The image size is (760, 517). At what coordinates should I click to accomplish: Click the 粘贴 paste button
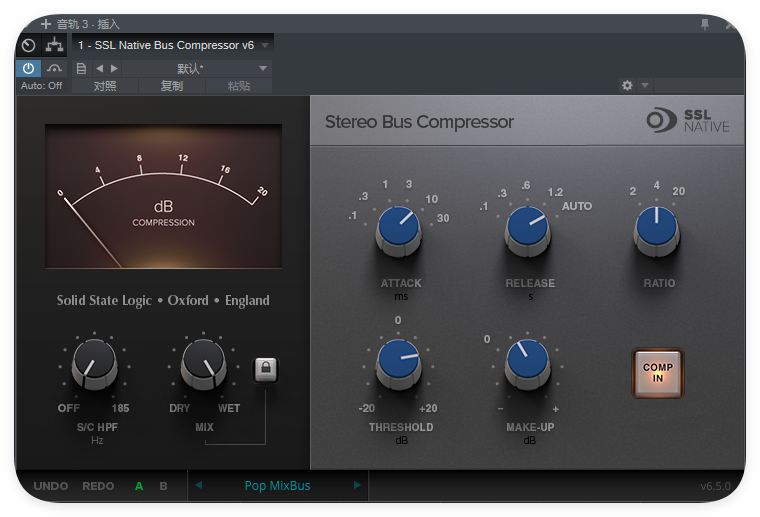(239, 86)
